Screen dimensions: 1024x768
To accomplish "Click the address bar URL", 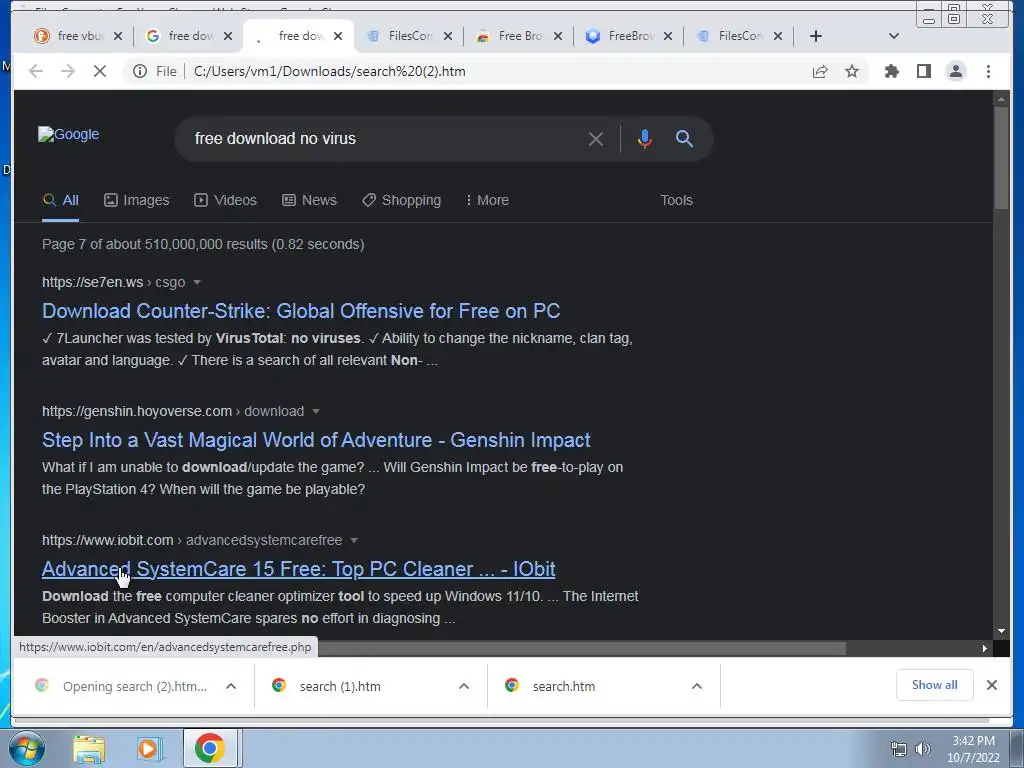I will click(330, 71).
